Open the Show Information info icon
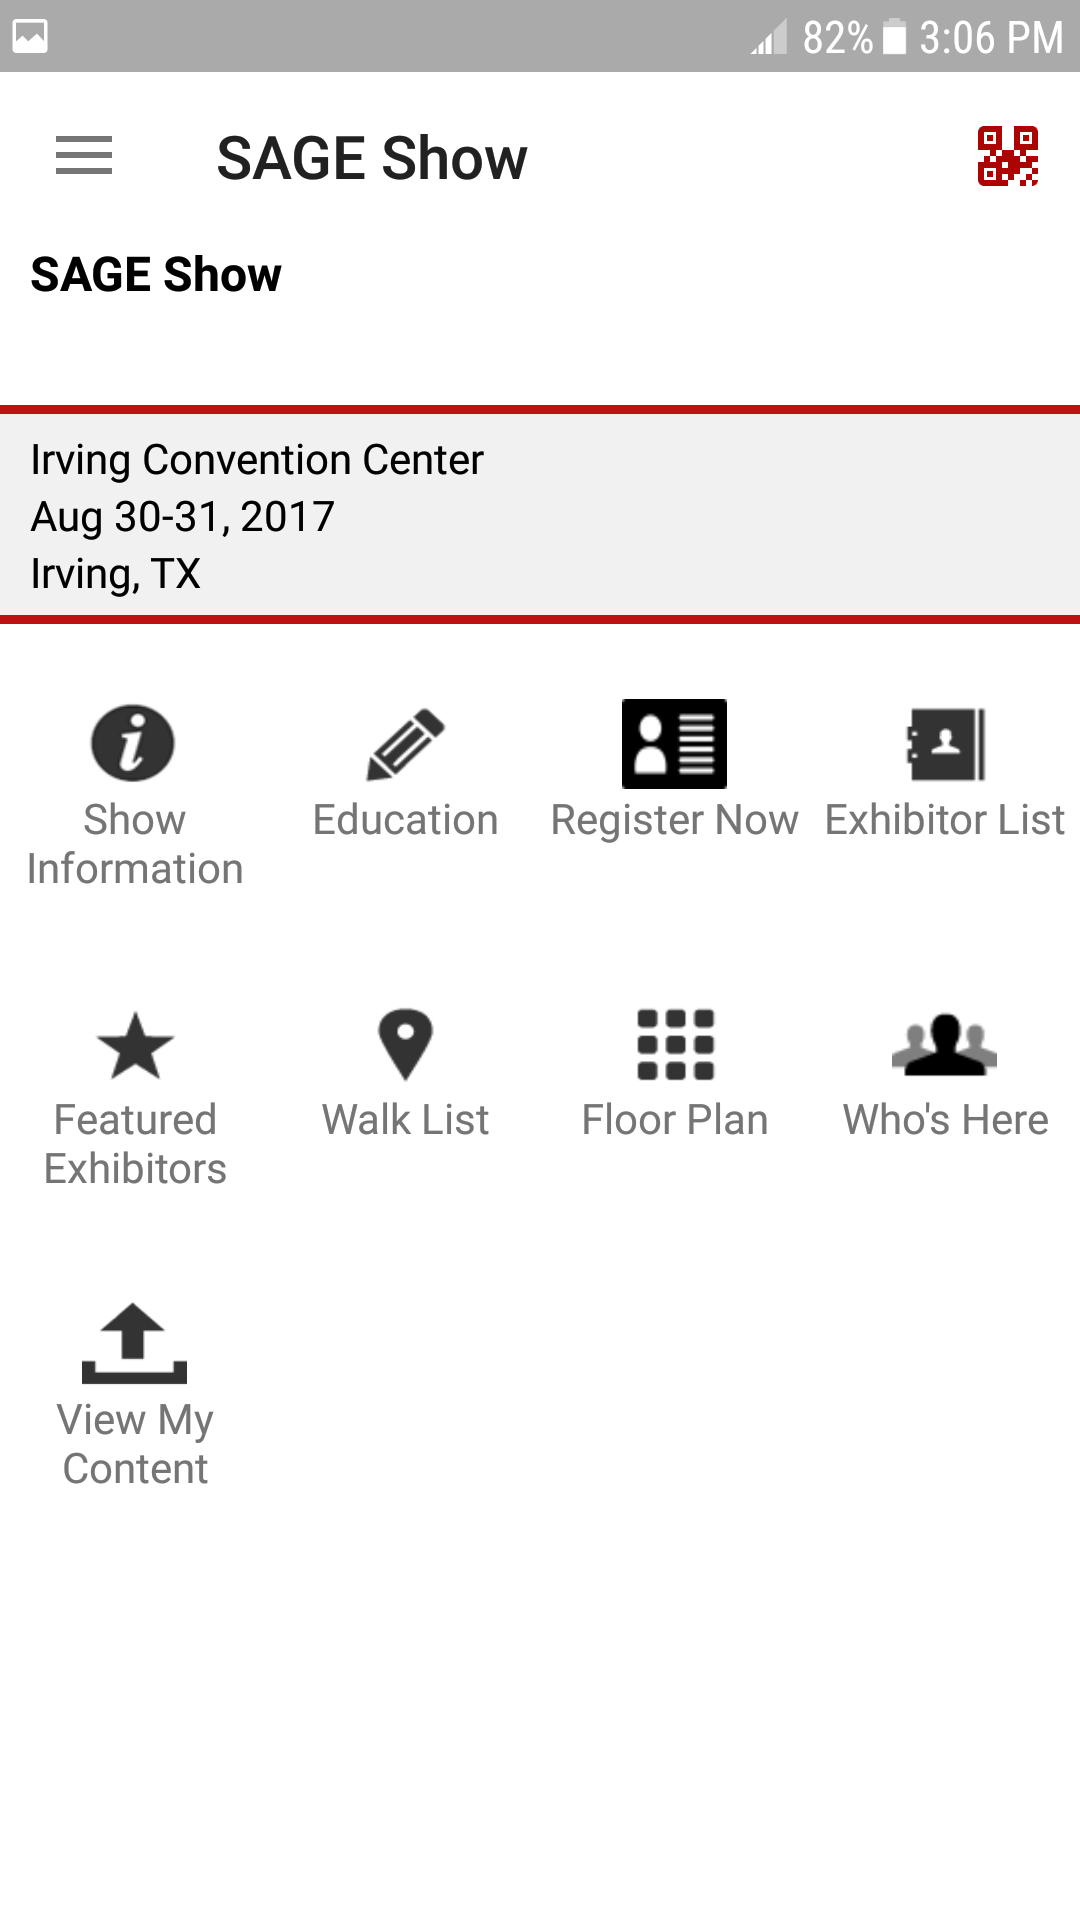 133,743
